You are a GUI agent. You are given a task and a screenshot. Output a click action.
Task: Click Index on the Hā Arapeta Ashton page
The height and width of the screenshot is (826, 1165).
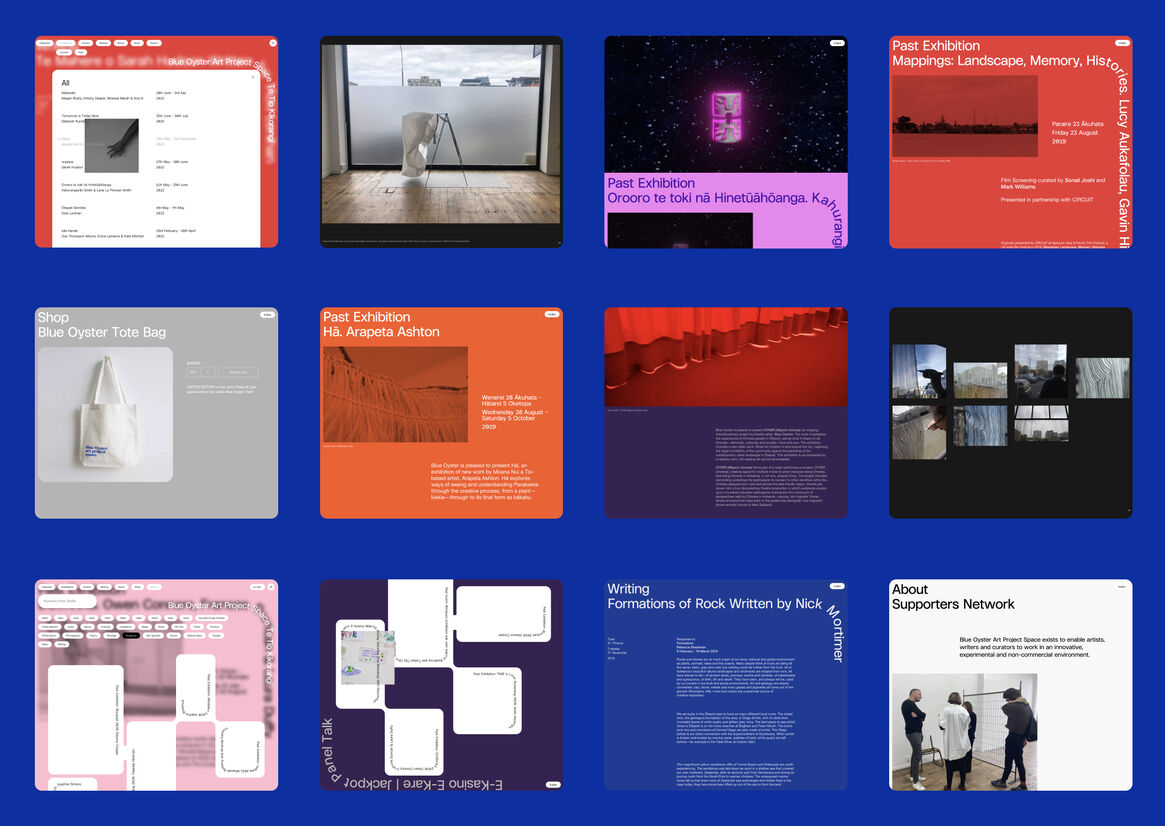(x=552, y=315)
